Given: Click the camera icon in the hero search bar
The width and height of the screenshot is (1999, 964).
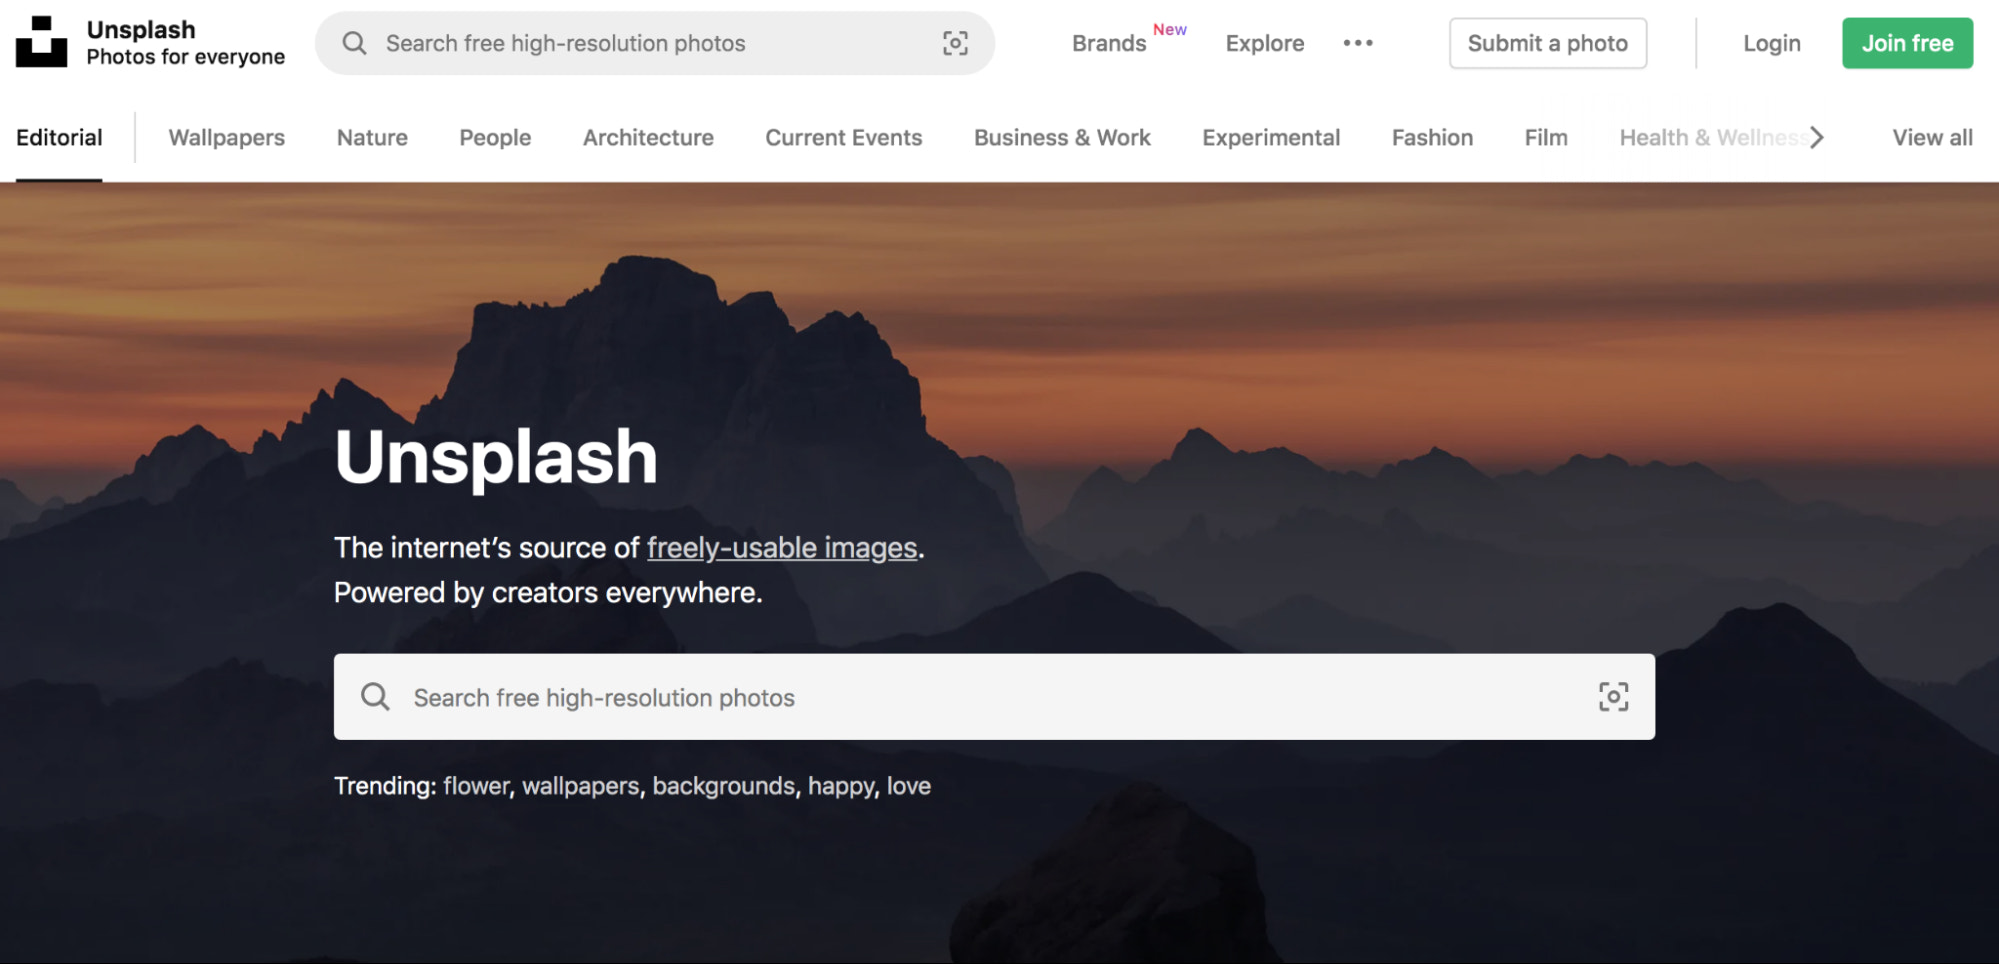Looking at the screenshot, I should coord(1613,697).
